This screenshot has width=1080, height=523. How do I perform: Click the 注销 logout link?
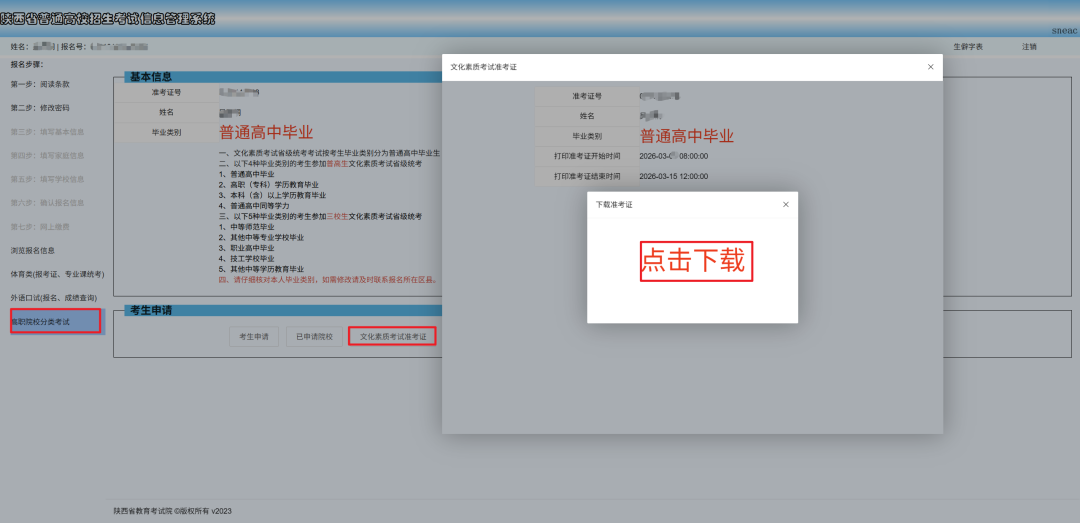[1029, 47]
